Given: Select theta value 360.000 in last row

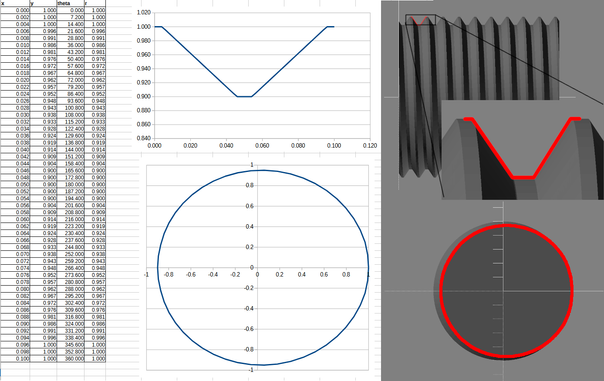Looking at the screenshot, I should 70,359.
